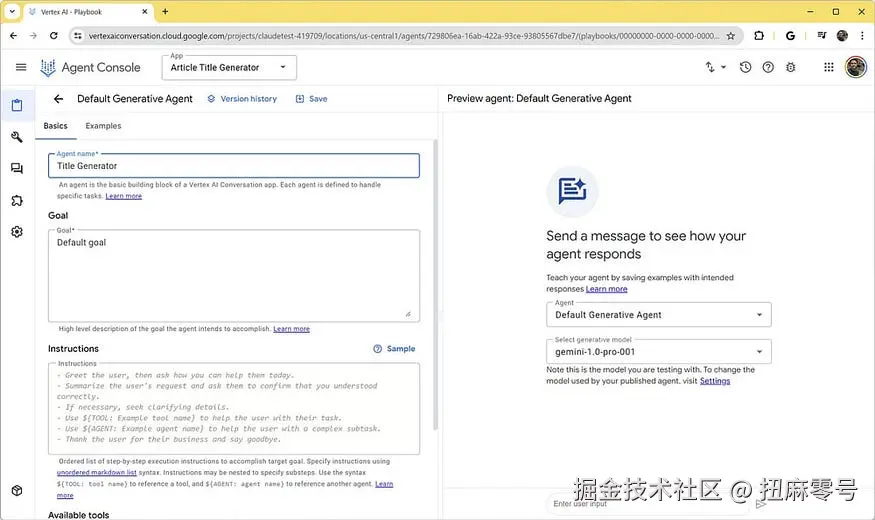875x520 pixels.
Task: View site information icon in address bar
Action: coord(78,36)
